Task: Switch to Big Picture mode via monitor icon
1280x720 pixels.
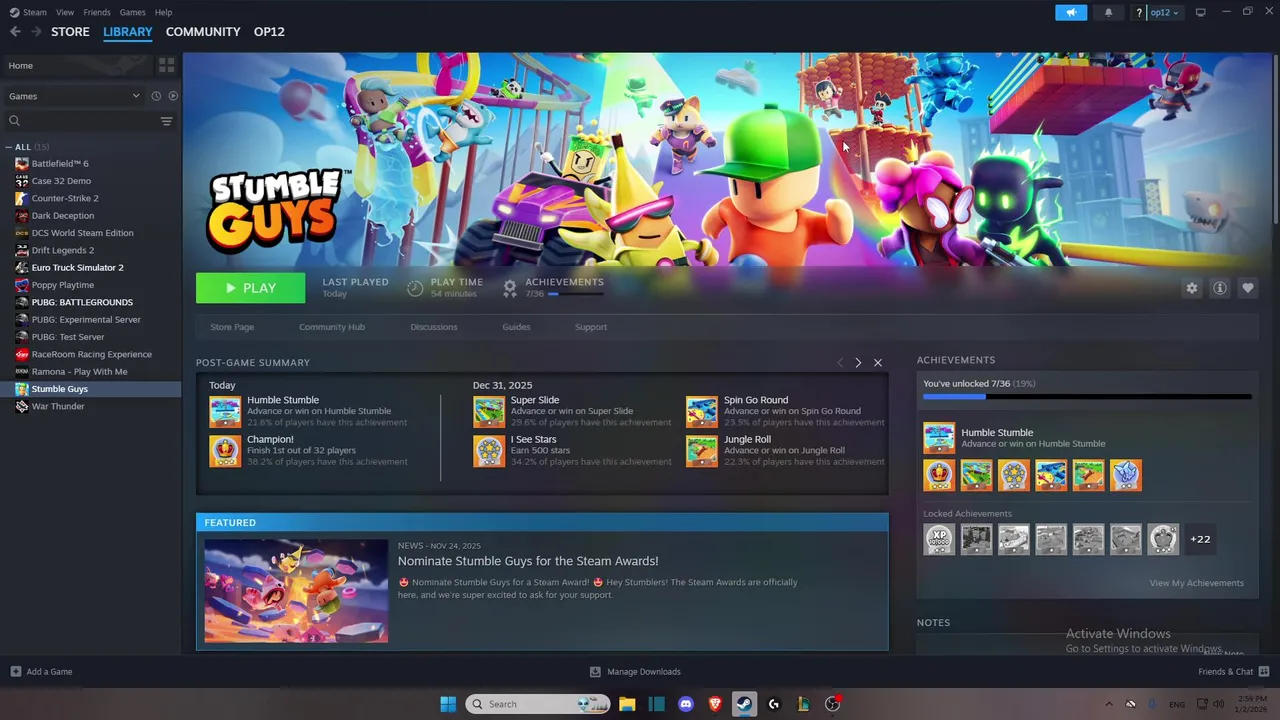Action: pyautogui.click(x=1200, y=12)
